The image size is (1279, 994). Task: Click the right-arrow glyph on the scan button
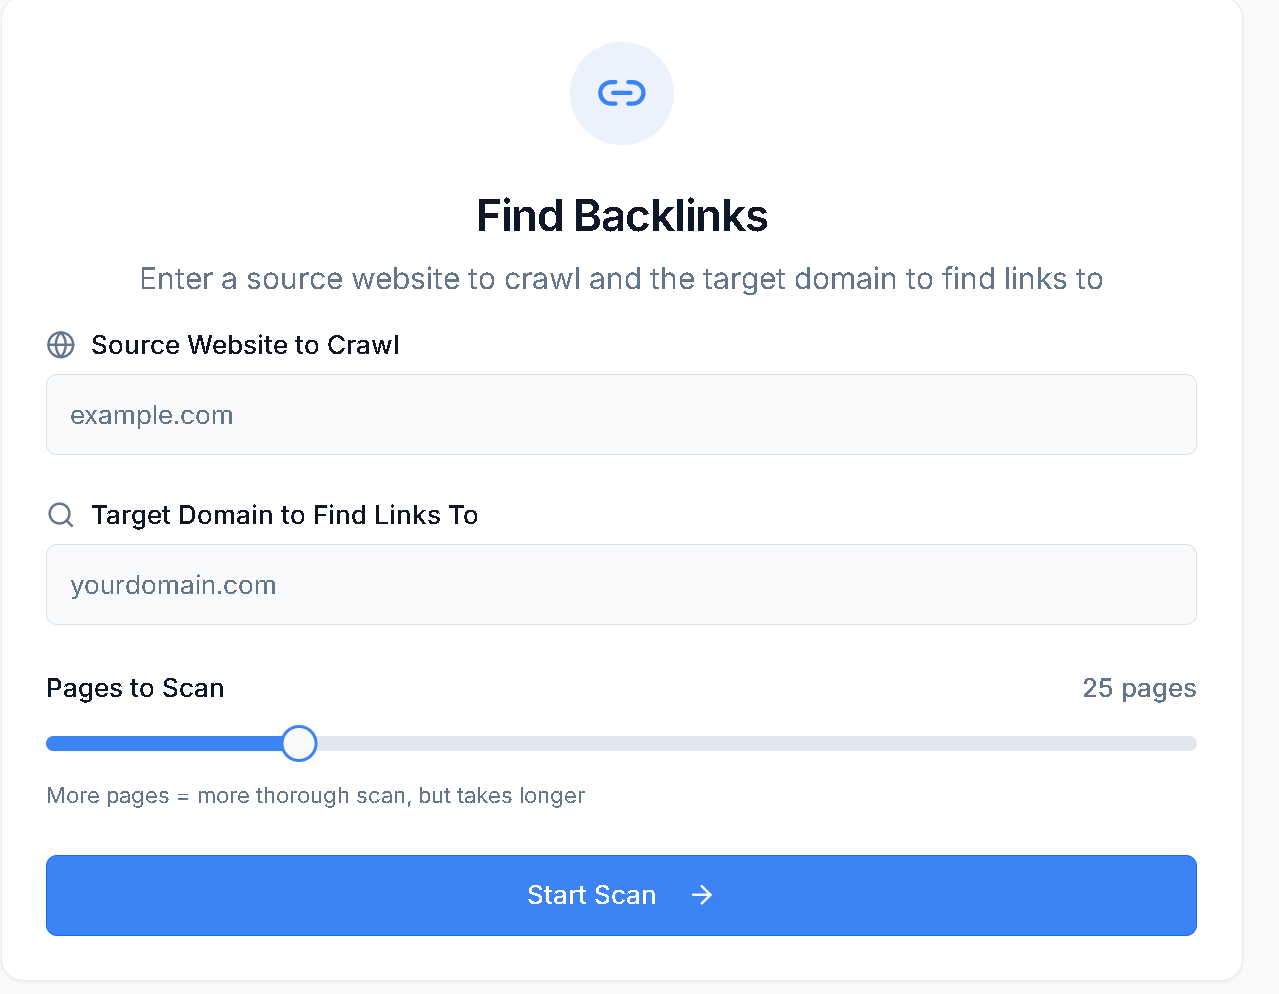tap(702, 895)
